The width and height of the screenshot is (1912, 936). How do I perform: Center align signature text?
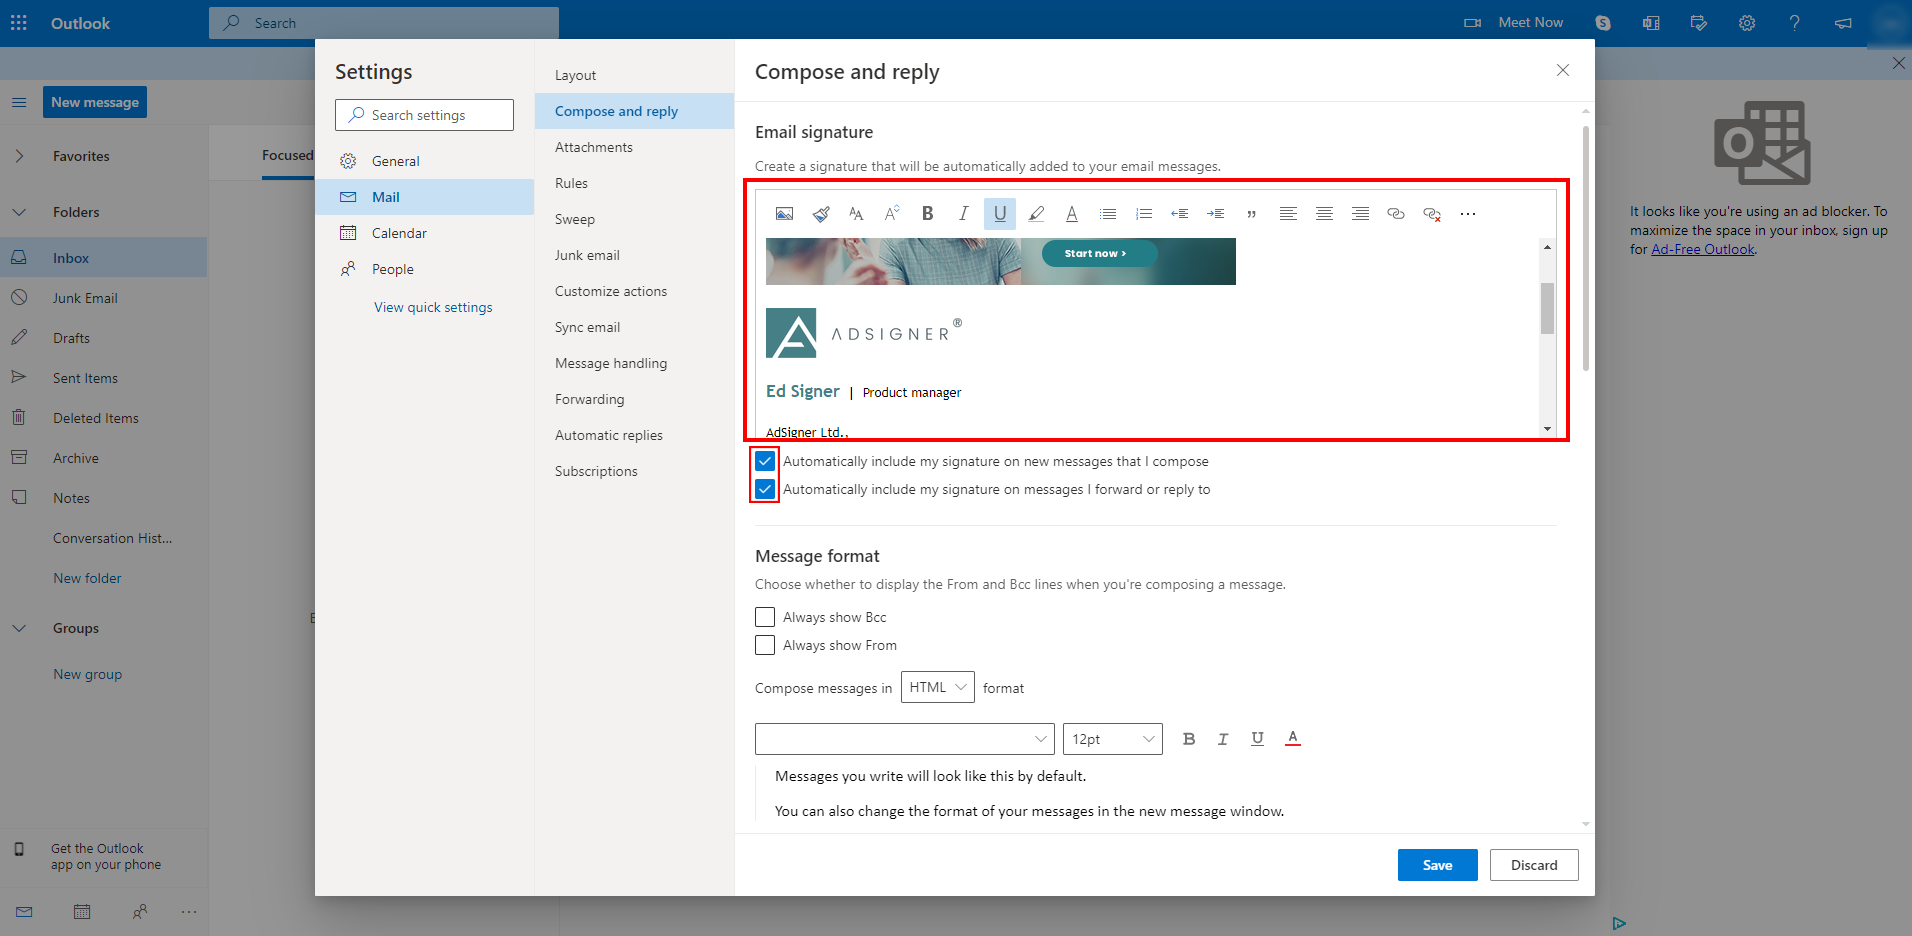(x=1324, y=214)
